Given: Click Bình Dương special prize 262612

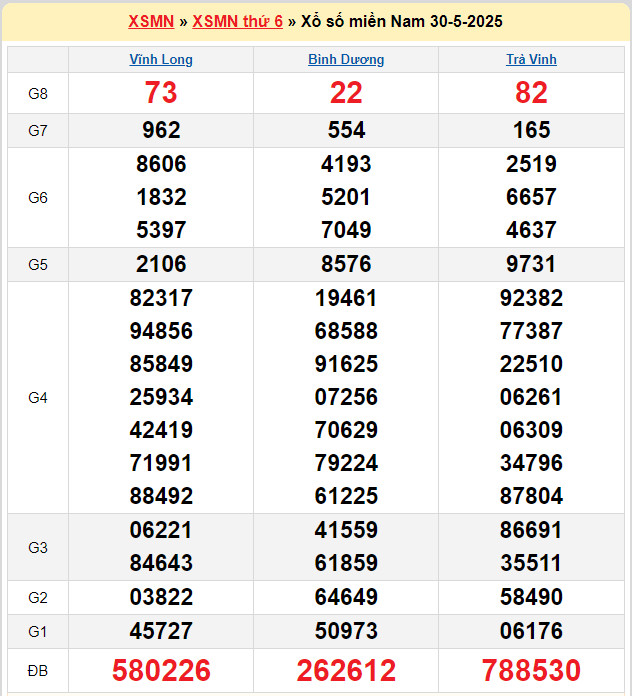Looking at the screenshot, I should point(346,670).
